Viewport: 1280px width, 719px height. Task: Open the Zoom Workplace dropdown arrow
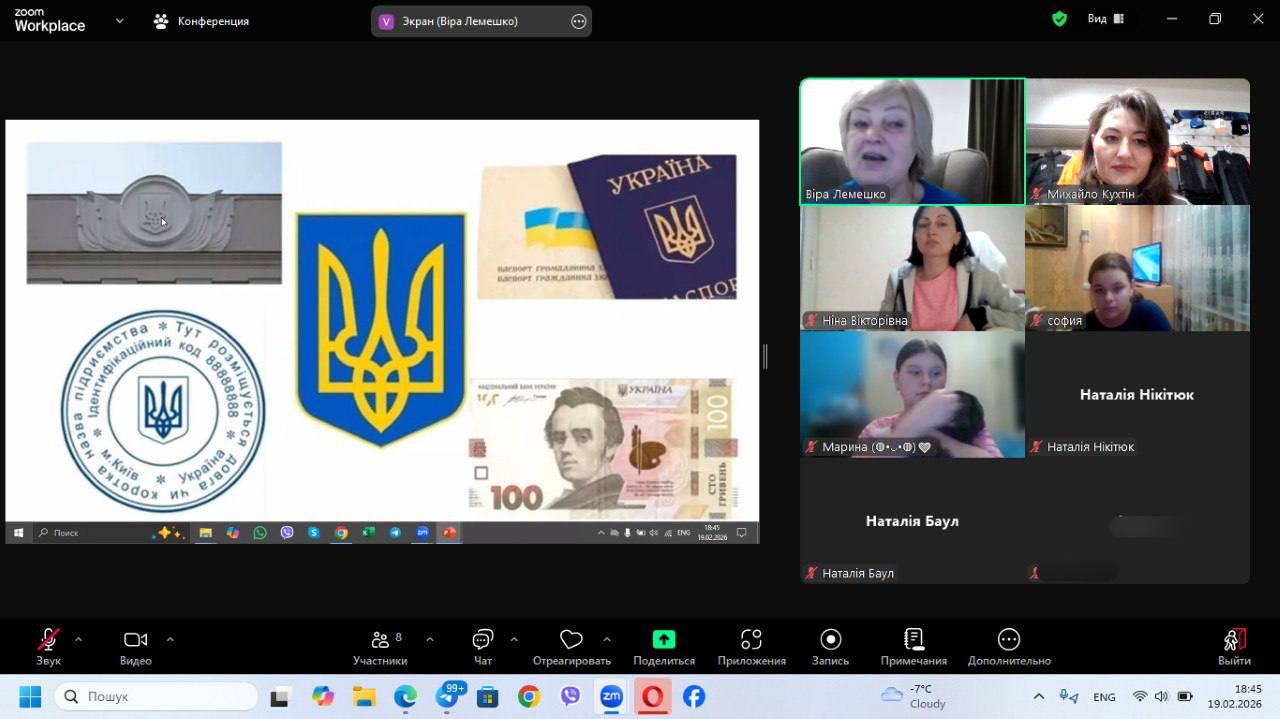pyautogui.click(x=120, y=20)
